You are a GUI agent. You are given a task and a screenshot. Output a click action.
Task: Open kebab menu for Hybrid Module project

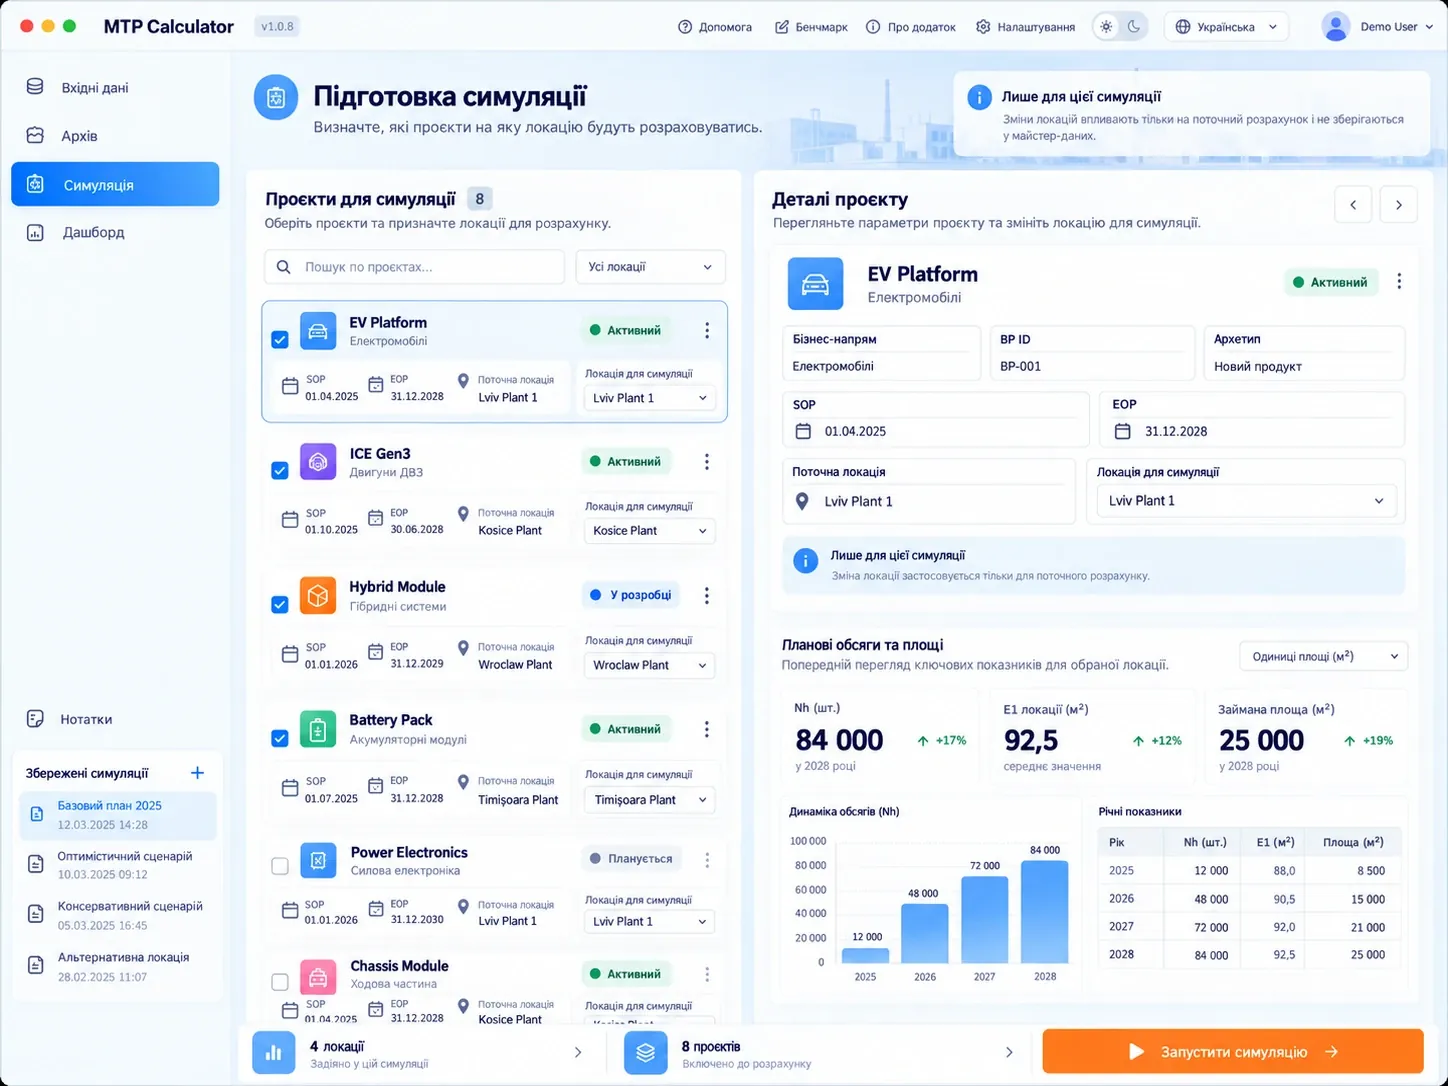[x=707, y=595]
